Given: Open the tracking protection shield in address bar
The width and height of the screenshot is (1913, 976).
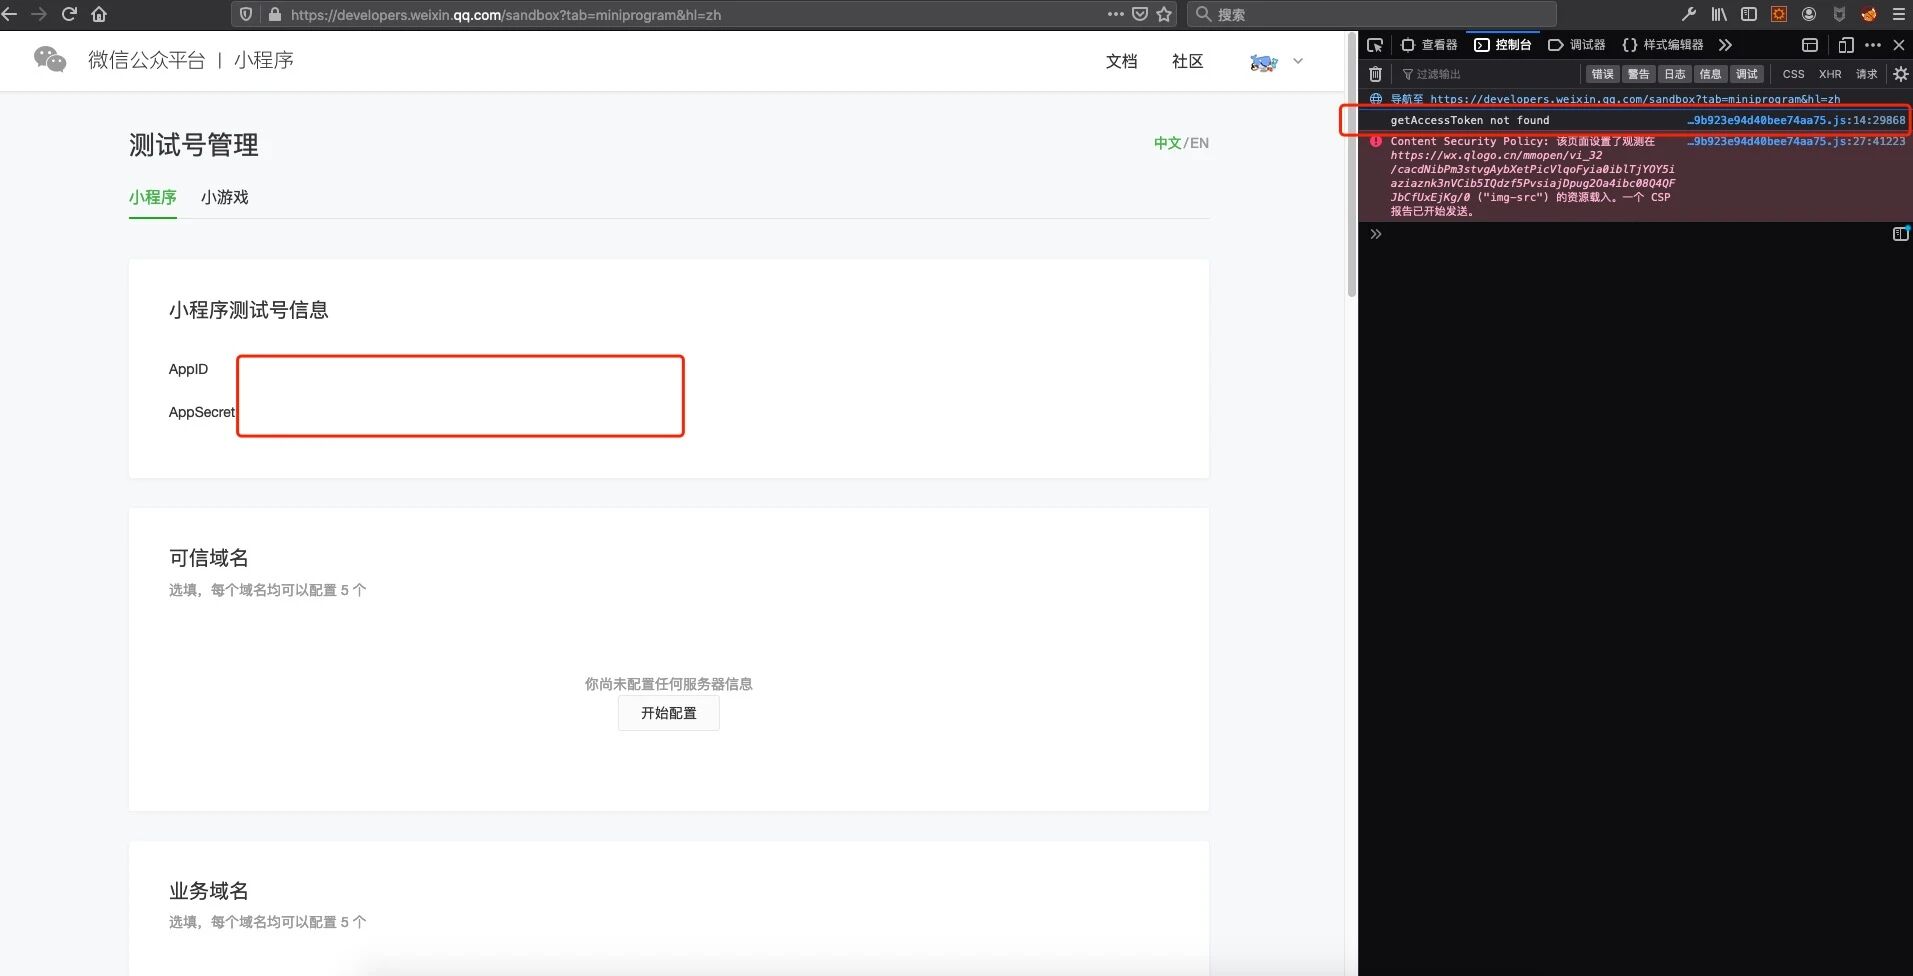Looking at the screenshot, I should pos(246,14).
